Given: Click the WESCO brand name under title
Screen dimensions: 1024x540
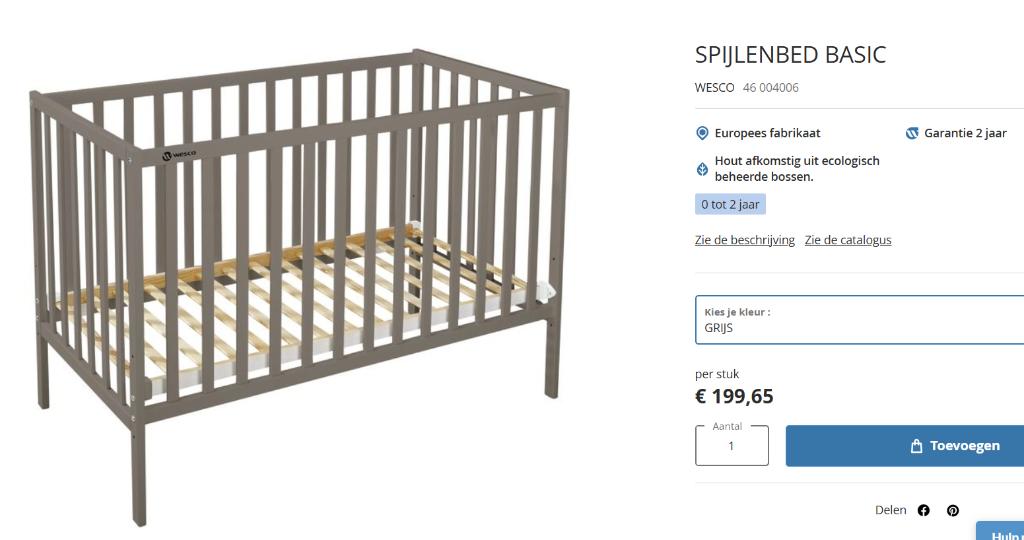Looking at the screenshot, I should [714, 87].
